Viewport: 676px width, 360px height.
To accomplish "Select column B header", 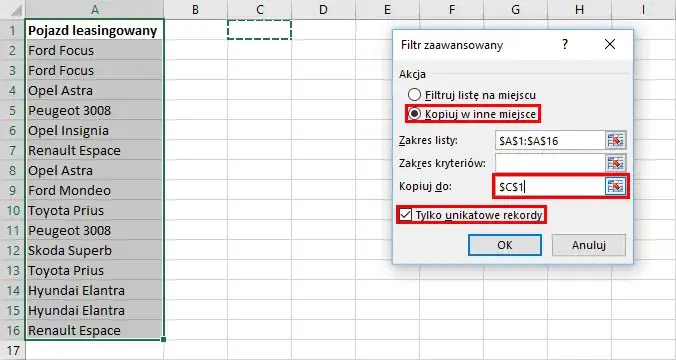I will (195, 9).
